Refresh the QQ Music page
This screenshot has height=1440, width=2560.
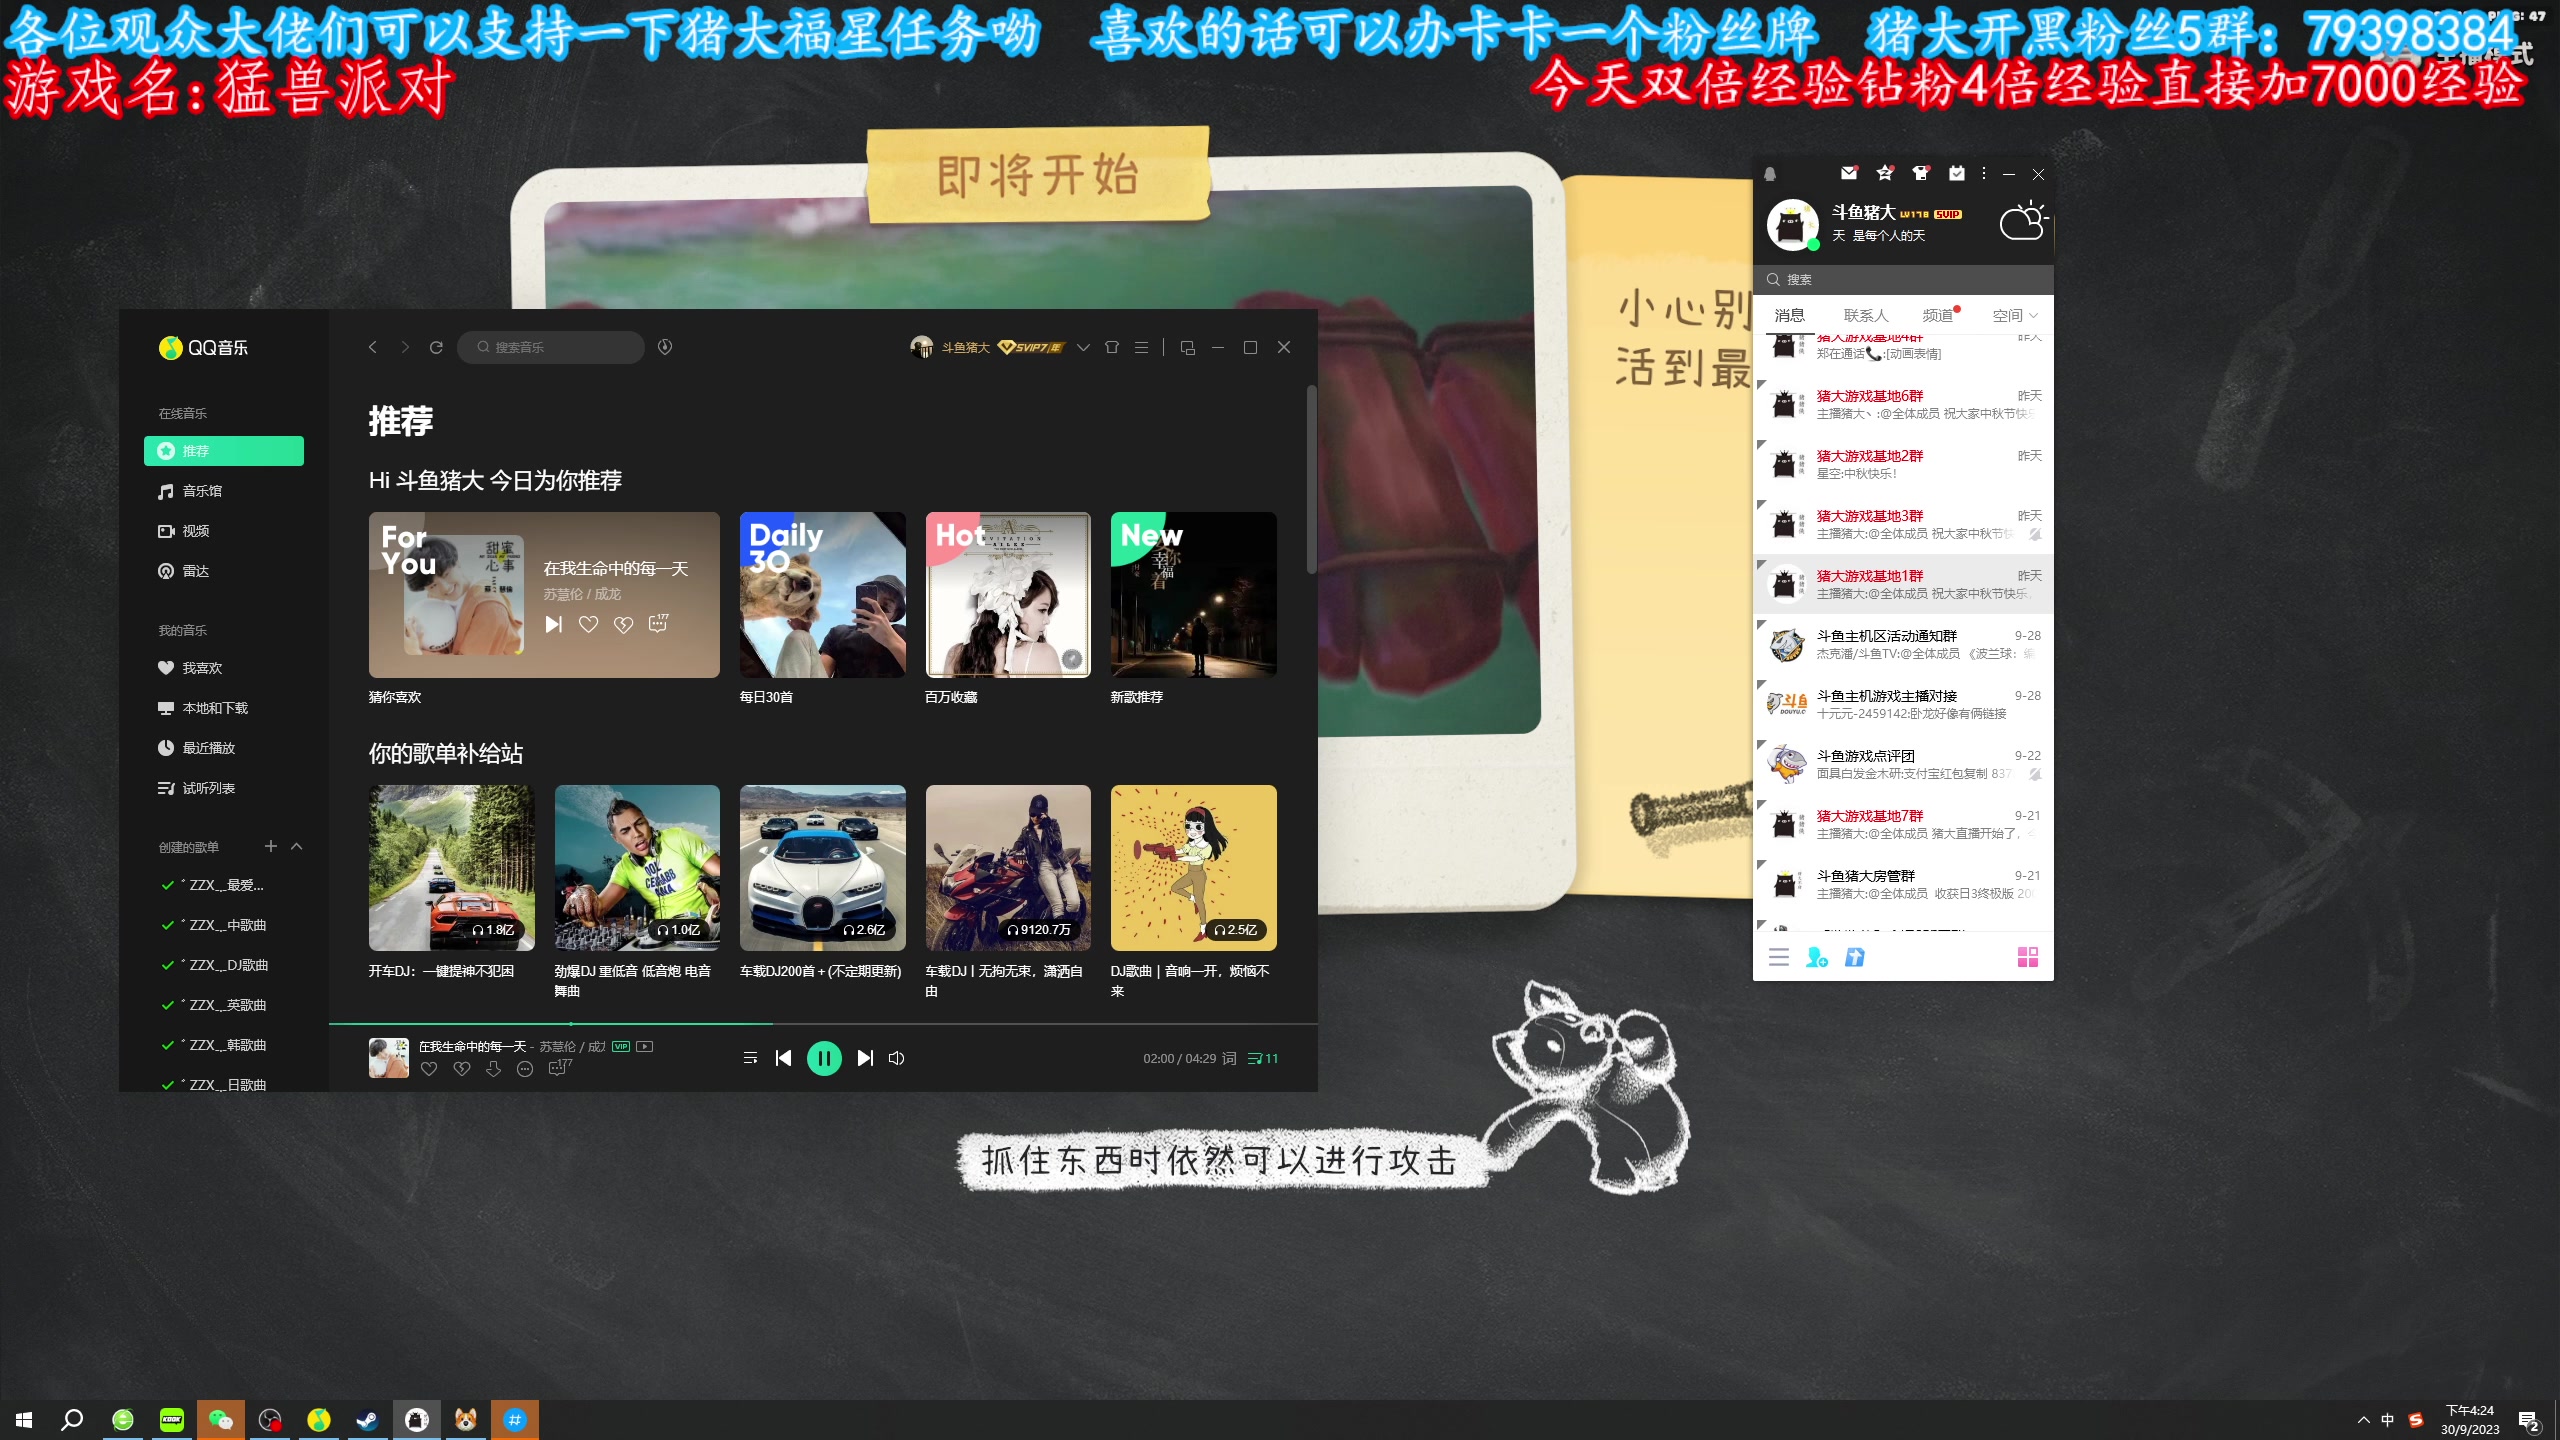[436, 347]
